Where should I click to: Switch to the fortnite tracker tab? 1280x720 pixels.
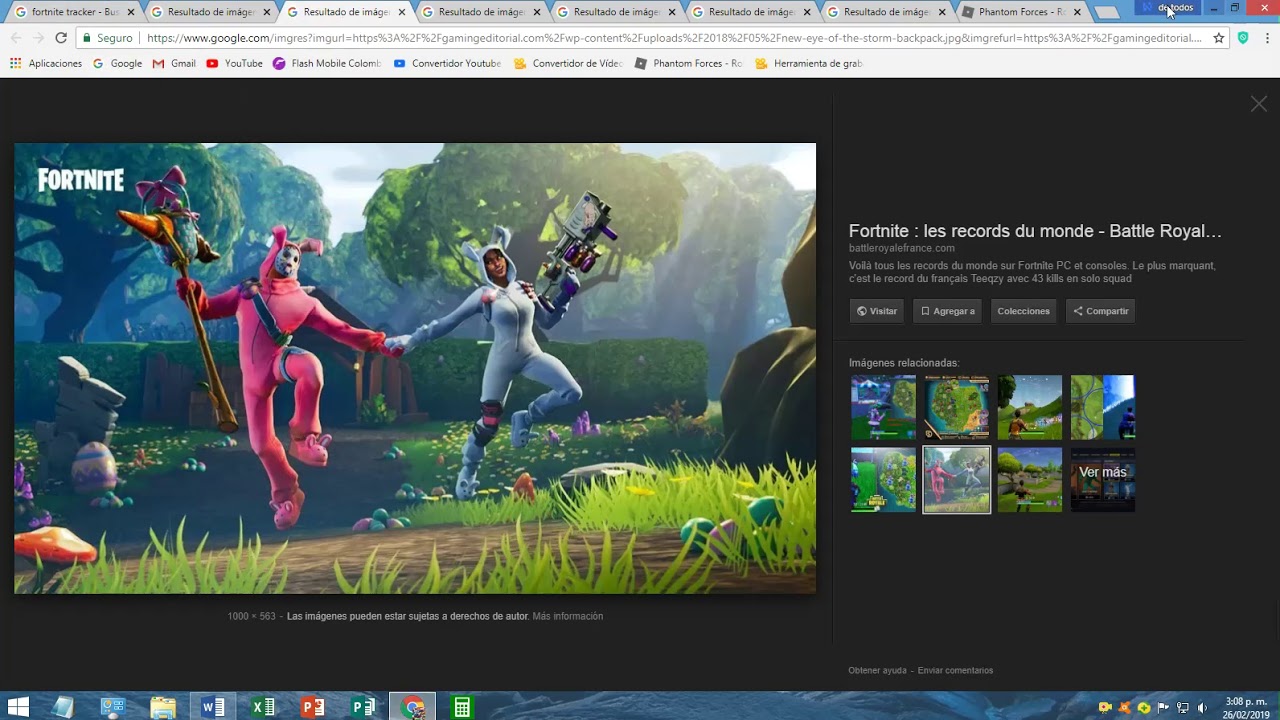click(75, 12)
